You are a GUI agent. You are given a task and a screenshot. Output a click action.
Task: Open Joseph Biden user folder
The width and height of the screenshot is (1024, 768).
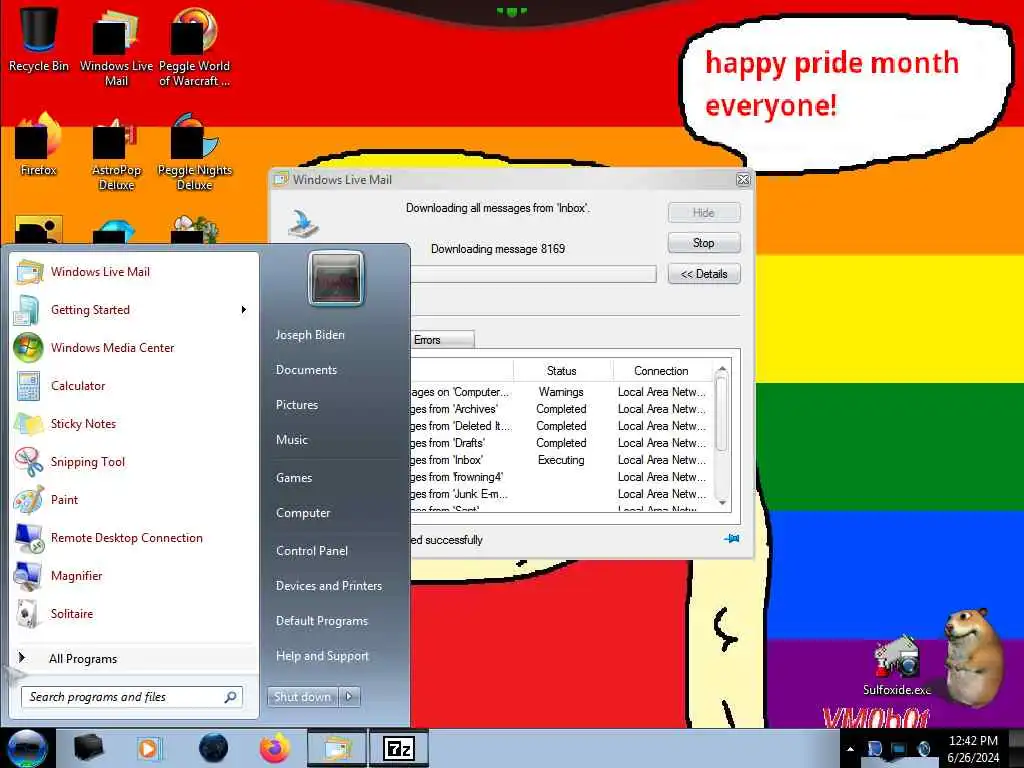coord(310,335)
